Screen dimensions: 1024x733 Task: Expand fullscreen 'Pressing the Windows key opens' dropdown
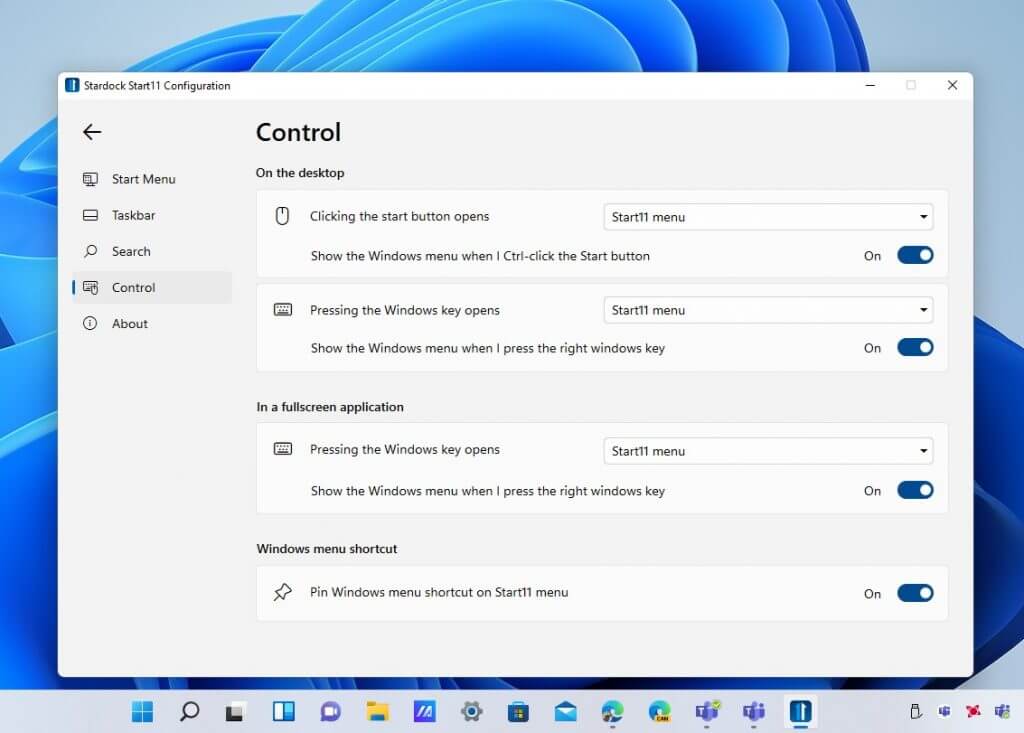pos(768,451)
